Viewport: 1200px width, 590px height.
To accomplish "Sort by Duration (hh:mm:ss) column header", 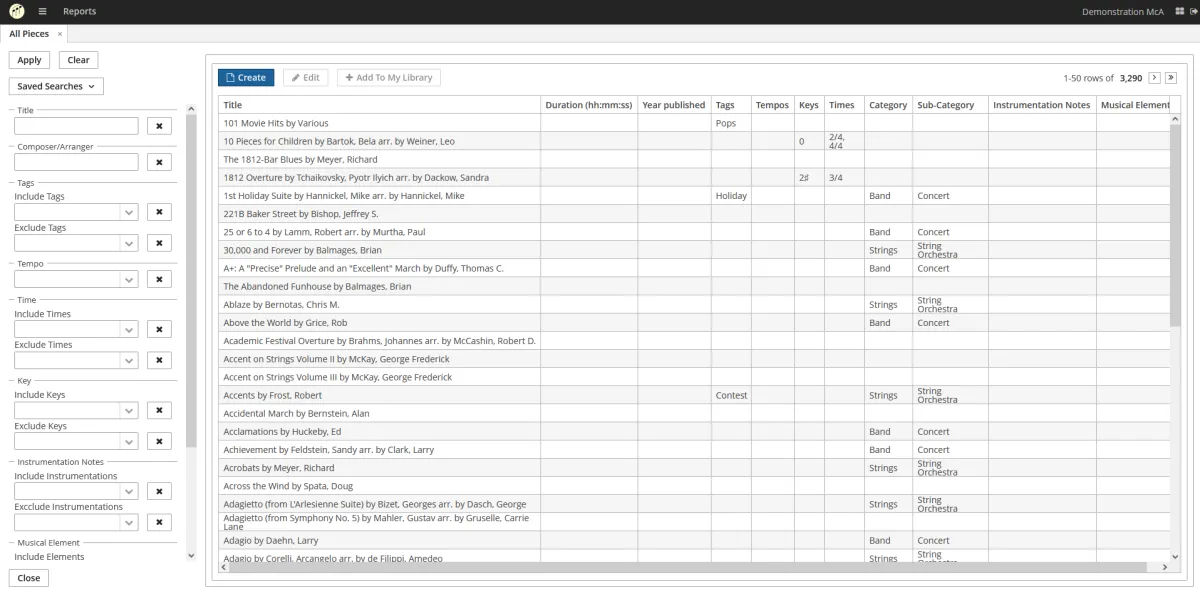I will [x=589, y=105].
